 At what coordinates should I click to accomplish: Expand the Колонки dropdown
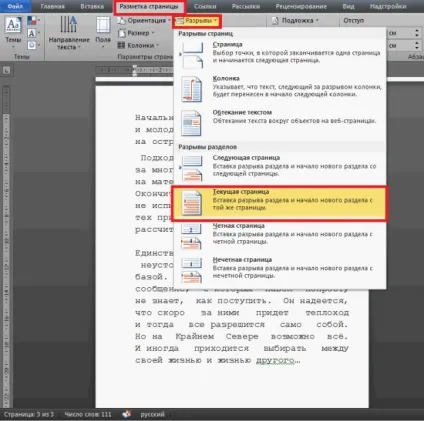pos(138,45)
